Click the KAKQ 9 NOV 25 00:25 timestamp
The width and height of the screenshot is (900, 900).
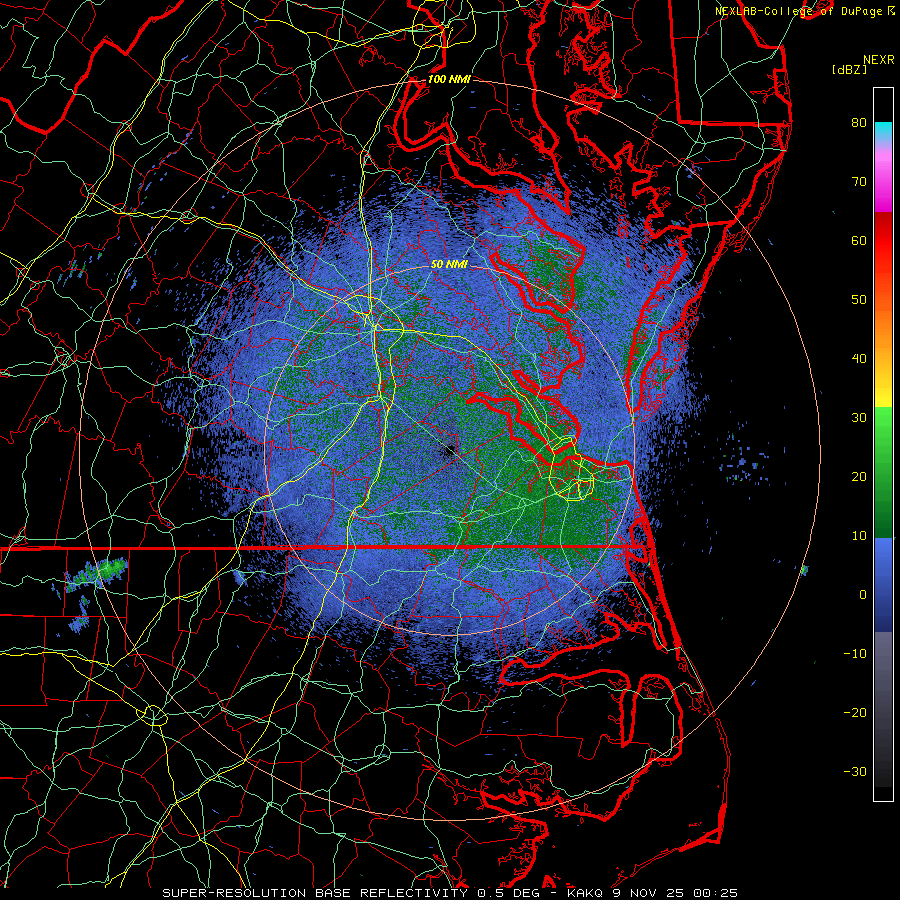(652, 893)
